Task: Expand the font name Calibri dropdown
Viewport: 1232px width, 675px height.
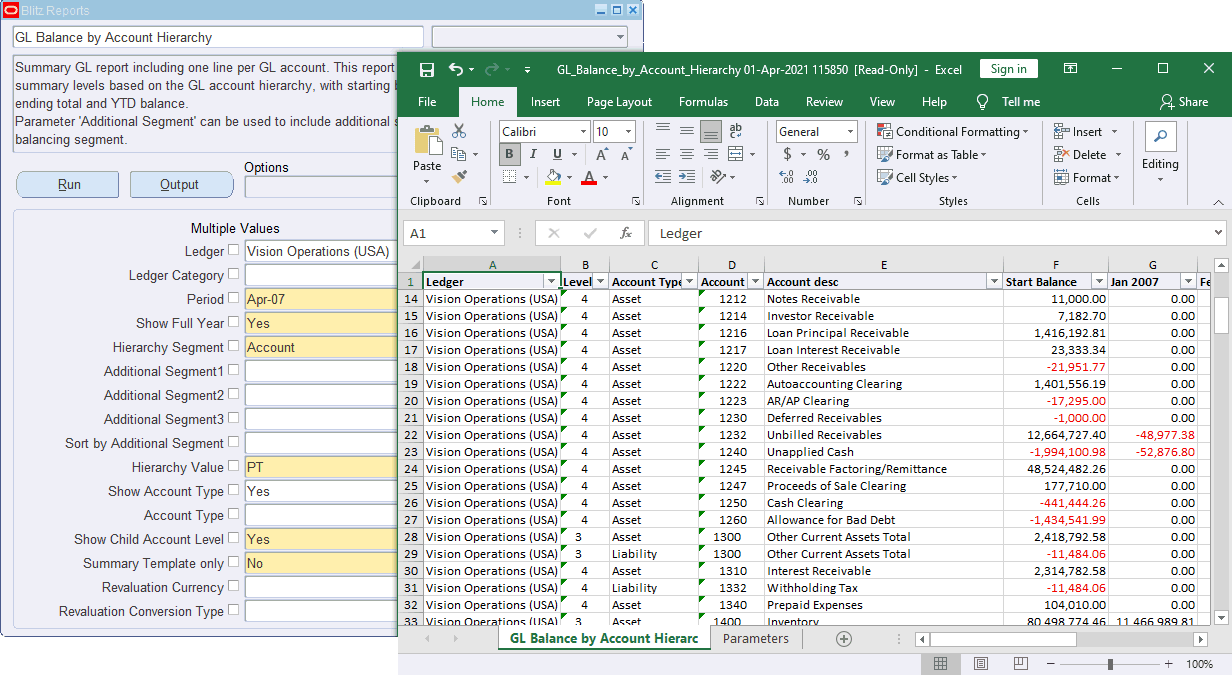Action: [x=583, y=132]
